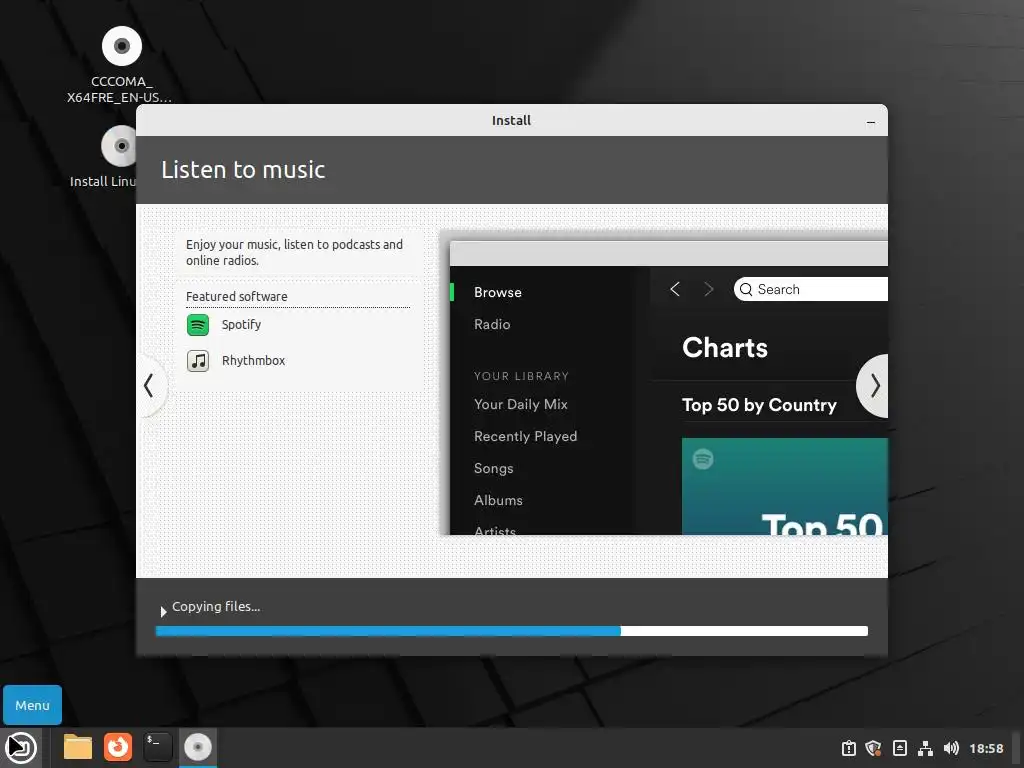Open the clipboard tray icon
Viewport: 1024px width, 768px height.
(848, 748)
